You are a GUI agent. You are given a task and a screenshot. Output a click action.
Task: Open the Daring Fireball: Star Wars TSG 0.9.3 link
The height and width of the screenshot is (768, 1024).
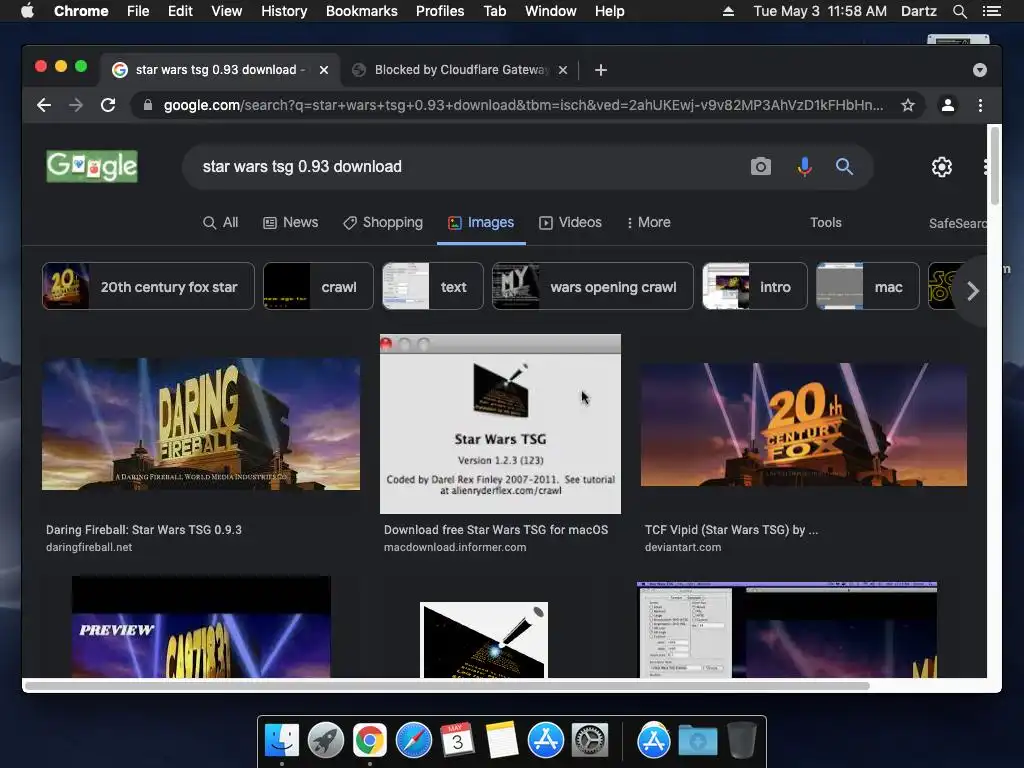point(144,530)
